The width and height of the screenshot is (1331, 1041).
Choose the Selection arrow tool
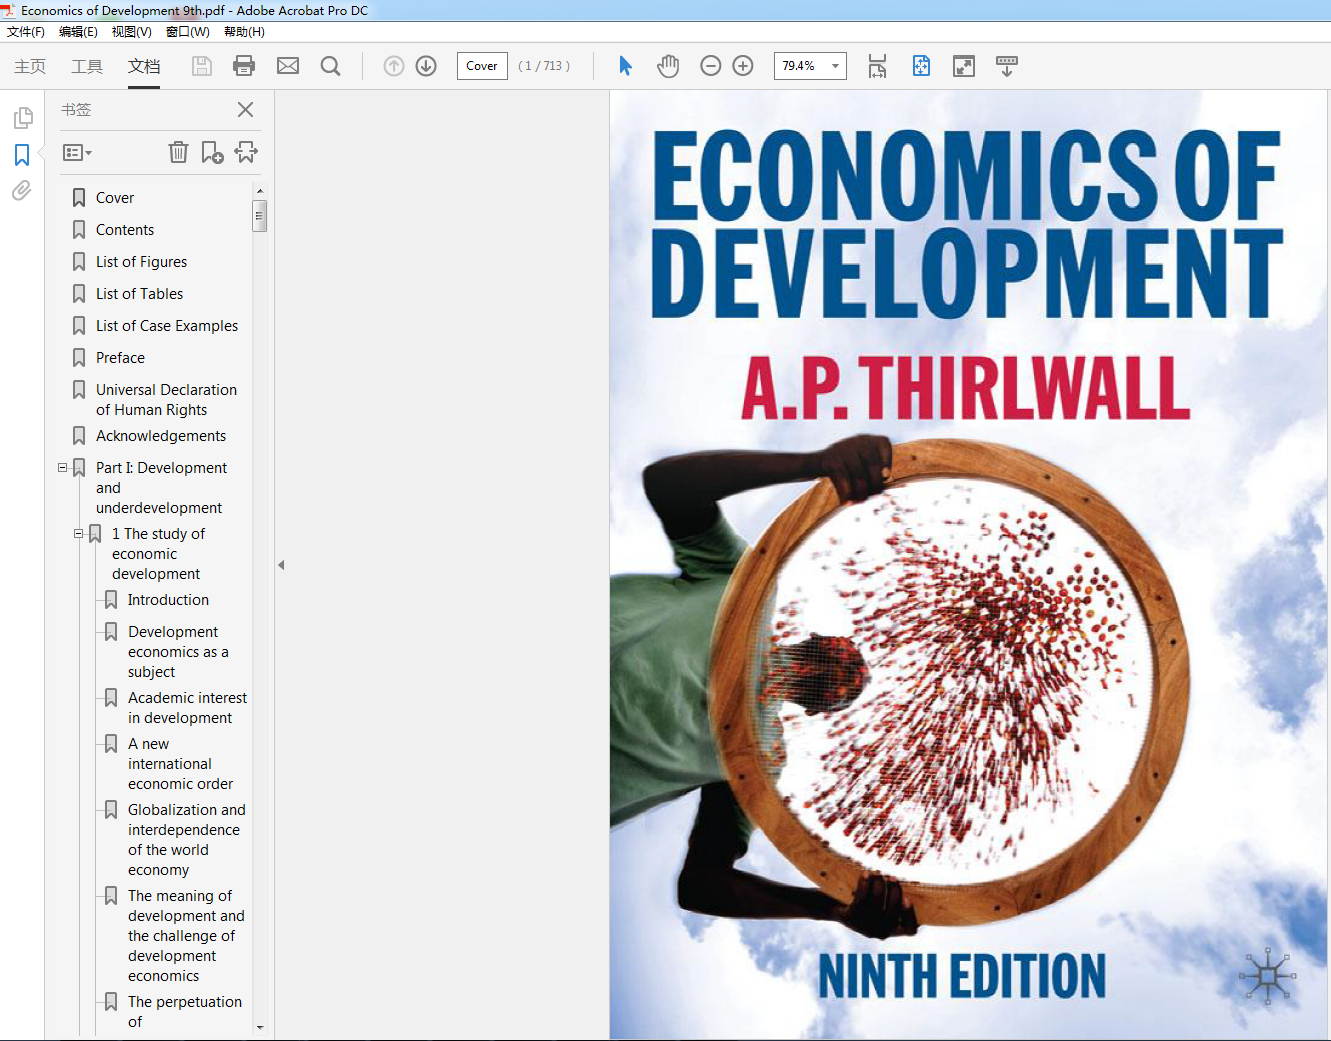point(626,66)
